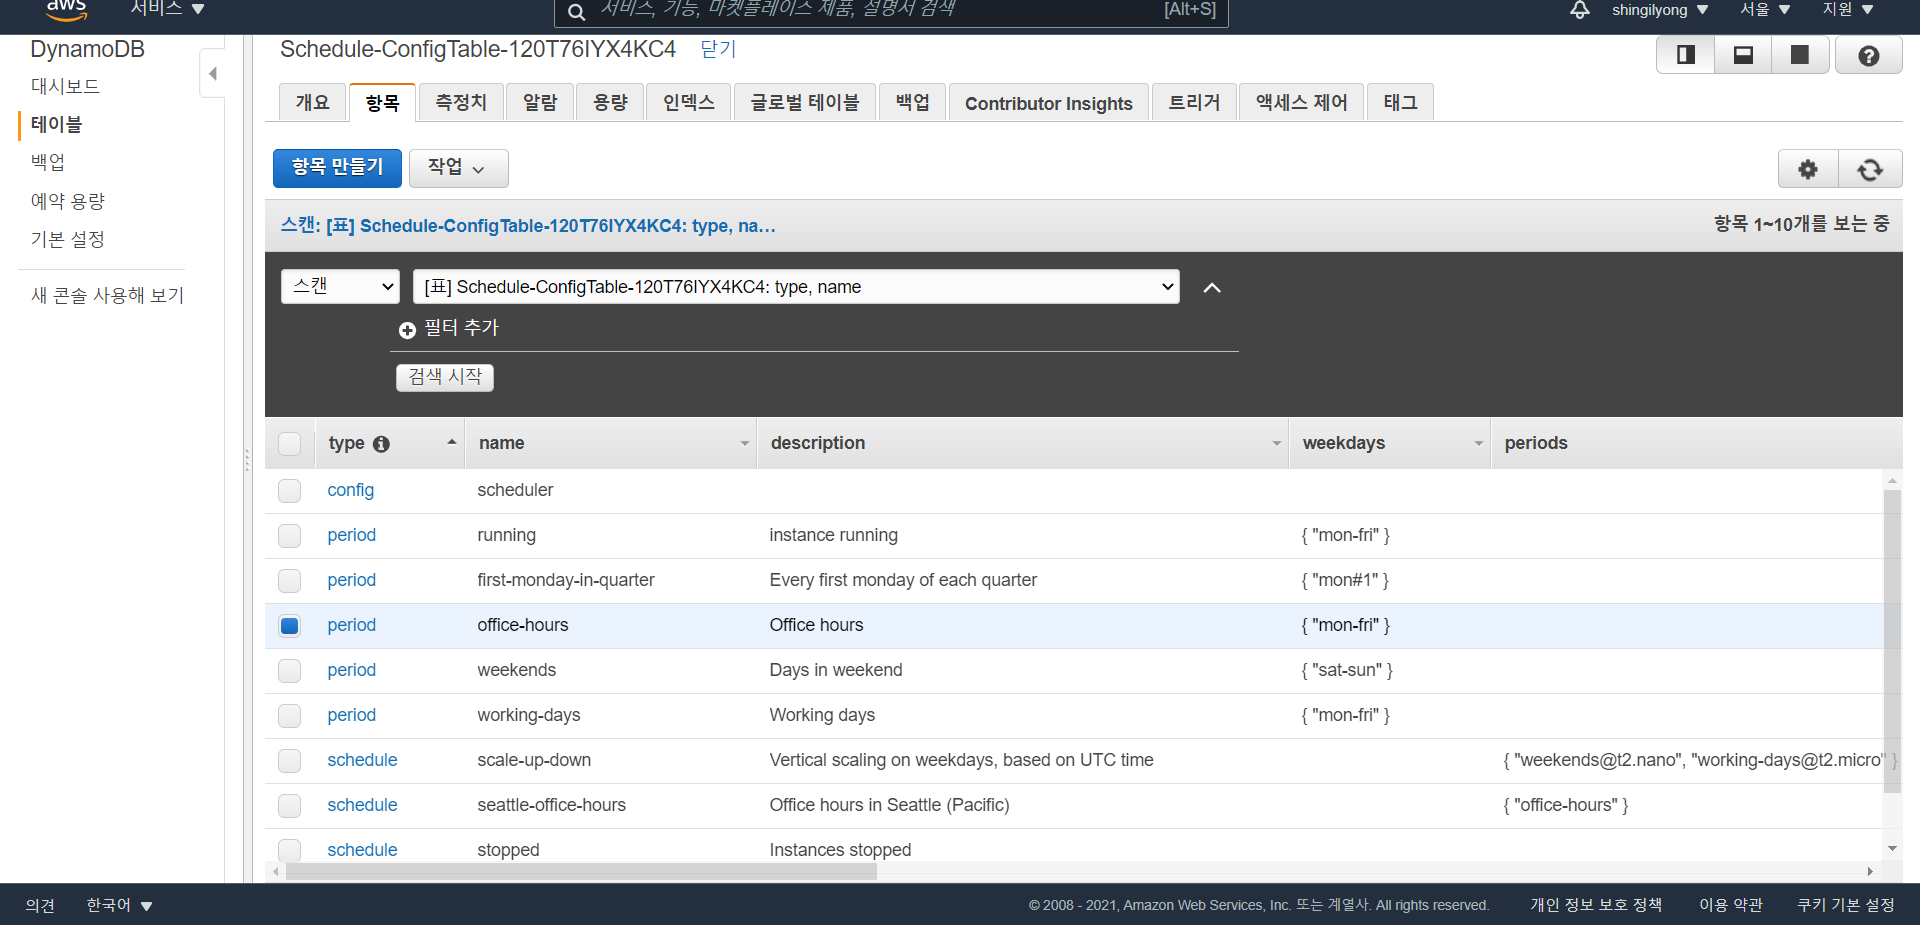Click the 필터 추가 text
This screenshot has height=925, width=1920.
click(x=461, y=328)
